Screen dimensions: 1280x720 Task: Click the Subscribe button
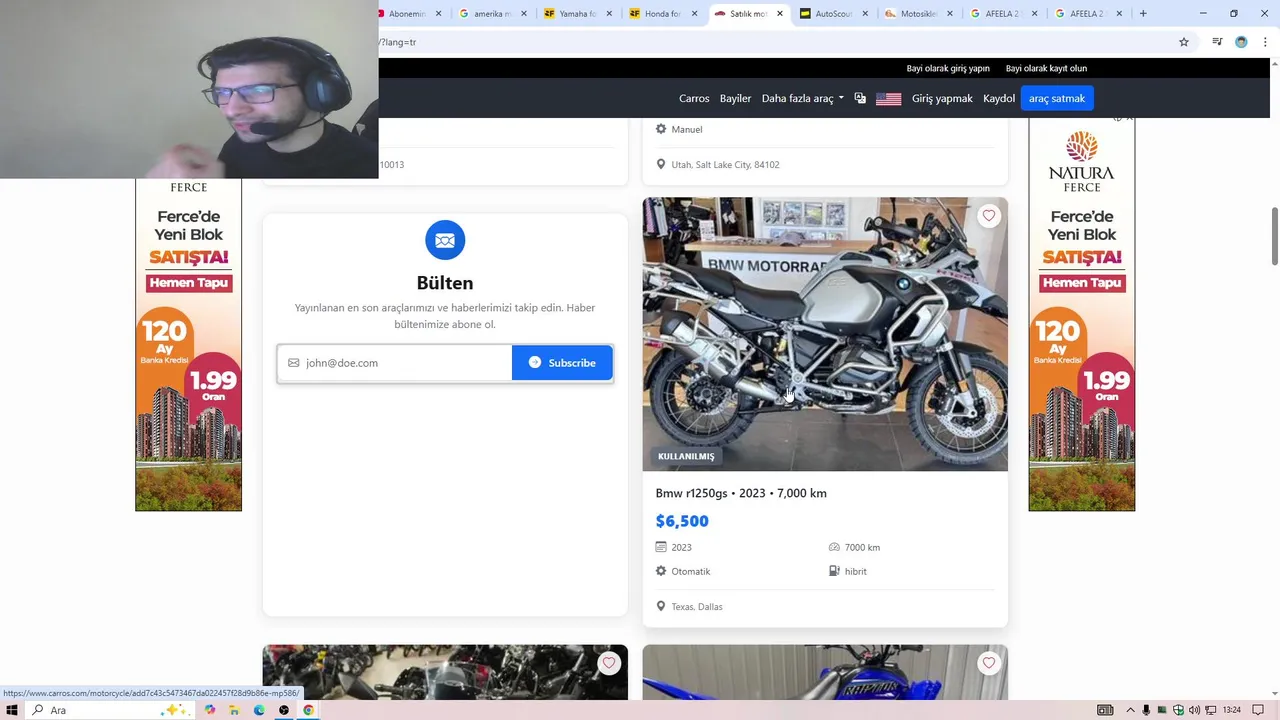coord(562,363)
